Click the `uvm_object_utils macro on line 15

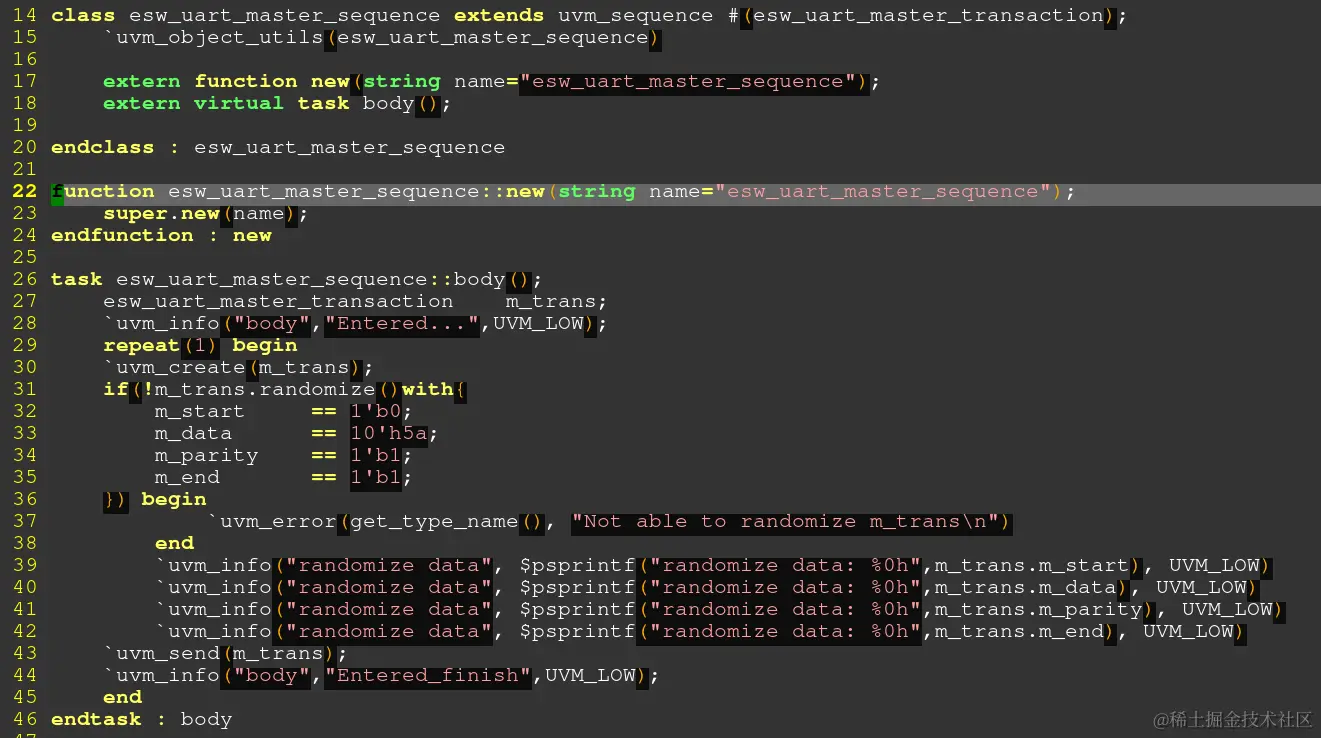click(x=213, y=38)
